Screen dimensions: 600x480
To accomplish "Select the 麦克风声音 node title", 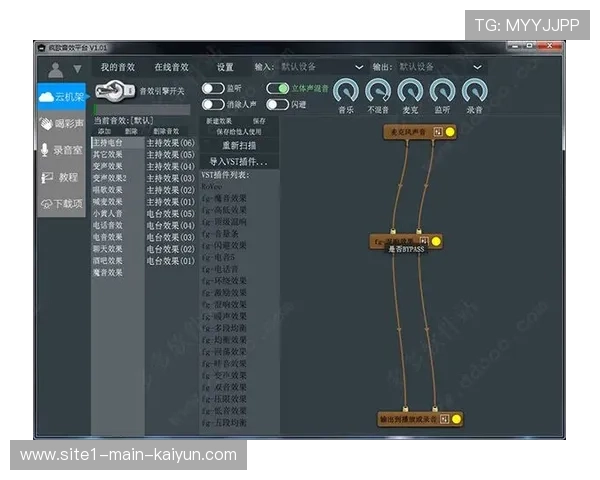I will point(408,132).
